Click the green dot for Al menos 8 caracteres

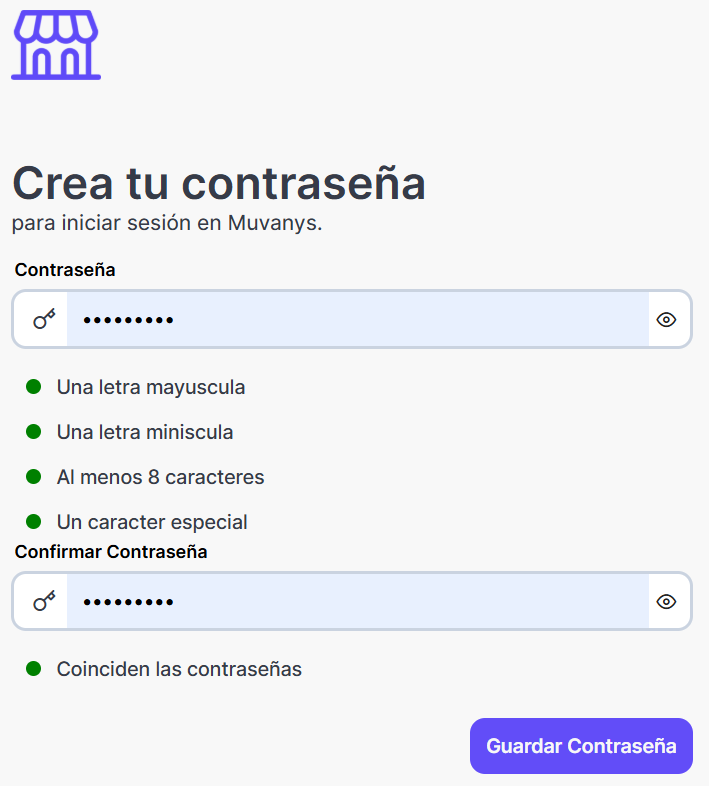click(33, 477)
